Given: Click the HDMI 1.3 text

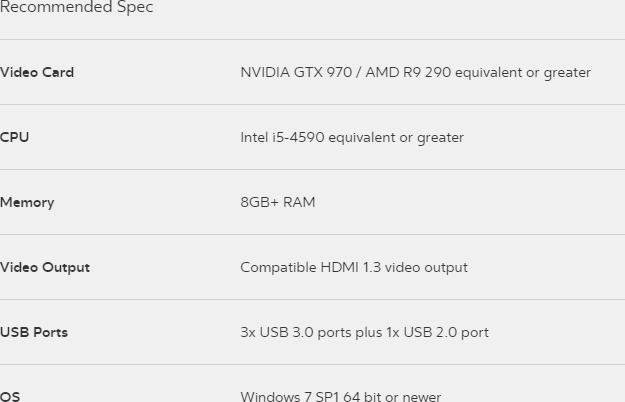Looking at the screenshot, I should 347,267.
